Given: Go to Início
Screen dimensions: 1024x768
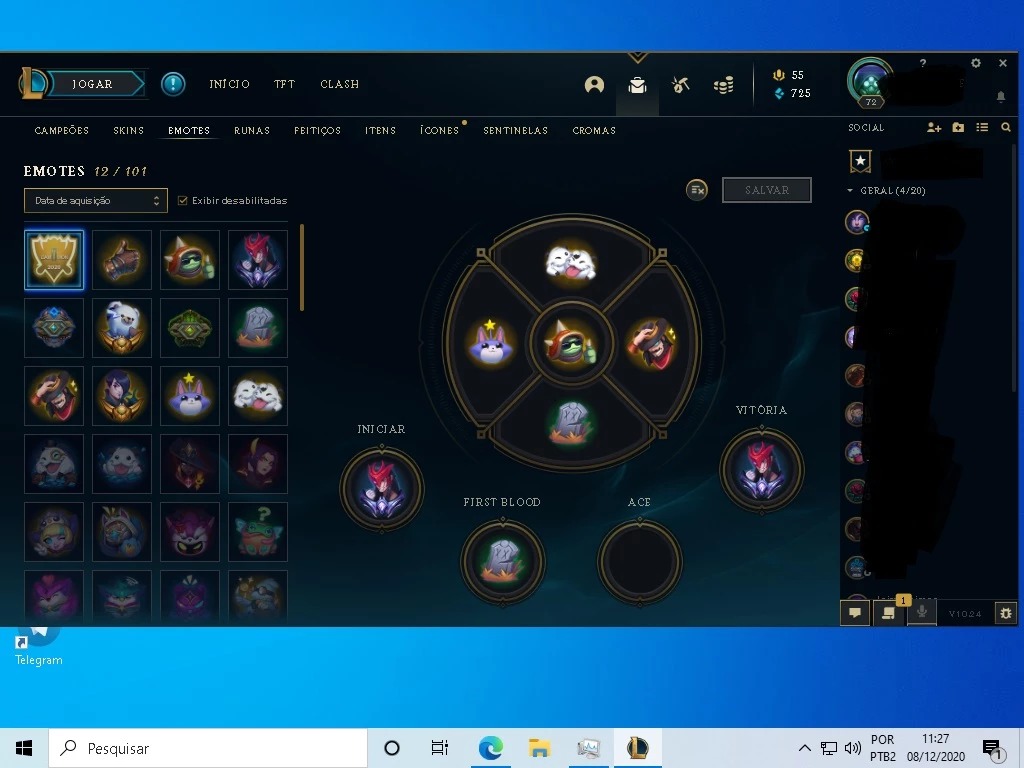Looking at the screenshot, I should tap(229, 84).
